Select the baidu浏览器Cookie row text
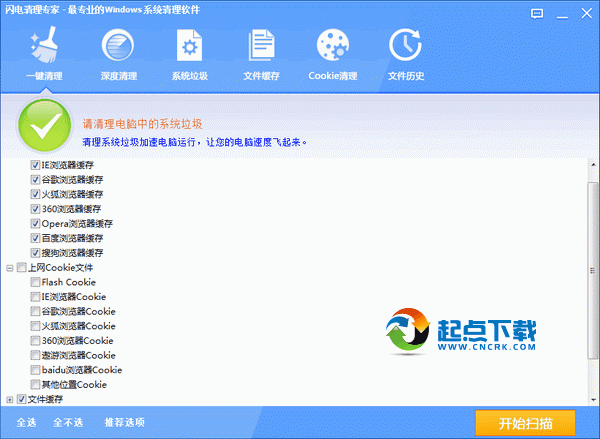 82,370
